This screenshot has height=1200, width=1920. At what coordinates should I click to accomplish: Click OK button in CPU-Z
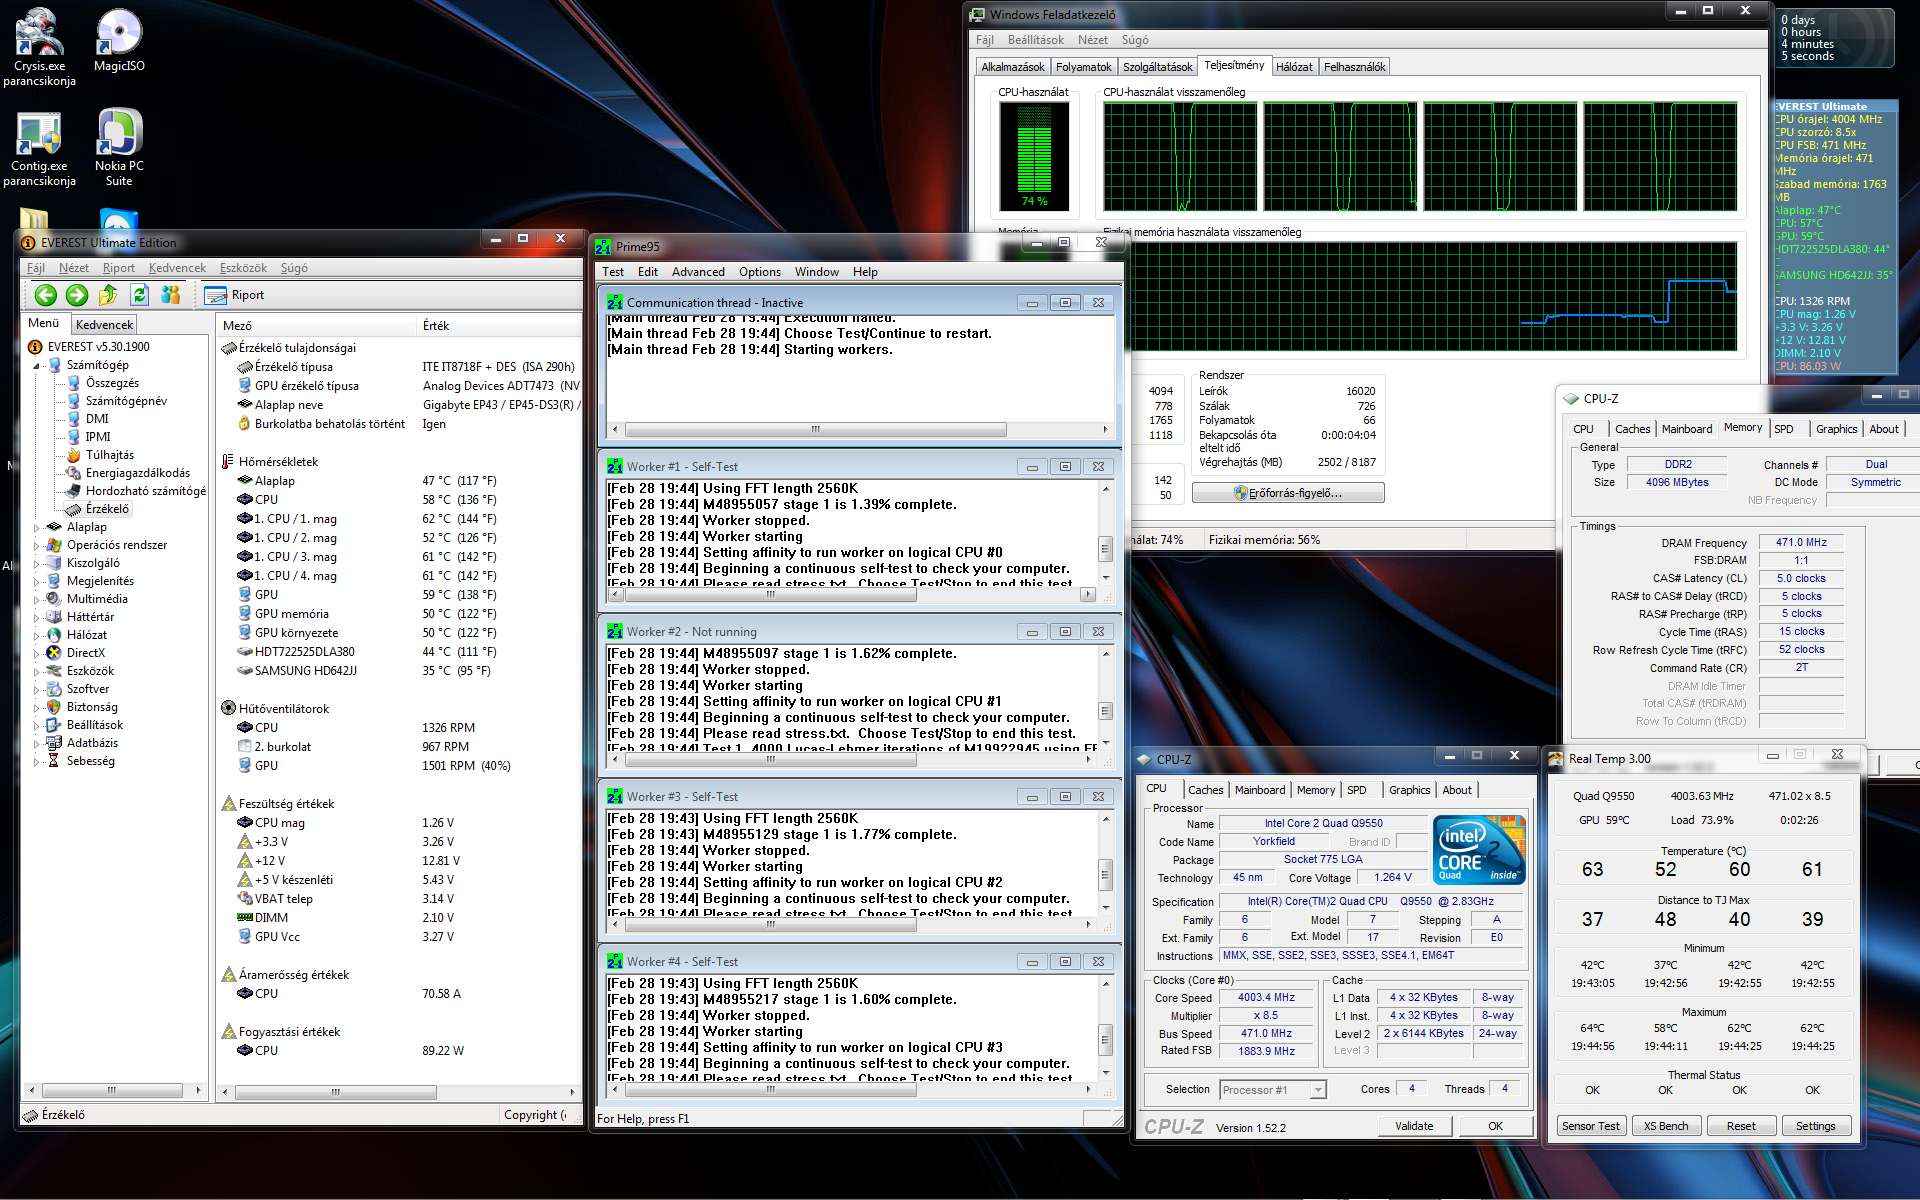(1495, 1126)
